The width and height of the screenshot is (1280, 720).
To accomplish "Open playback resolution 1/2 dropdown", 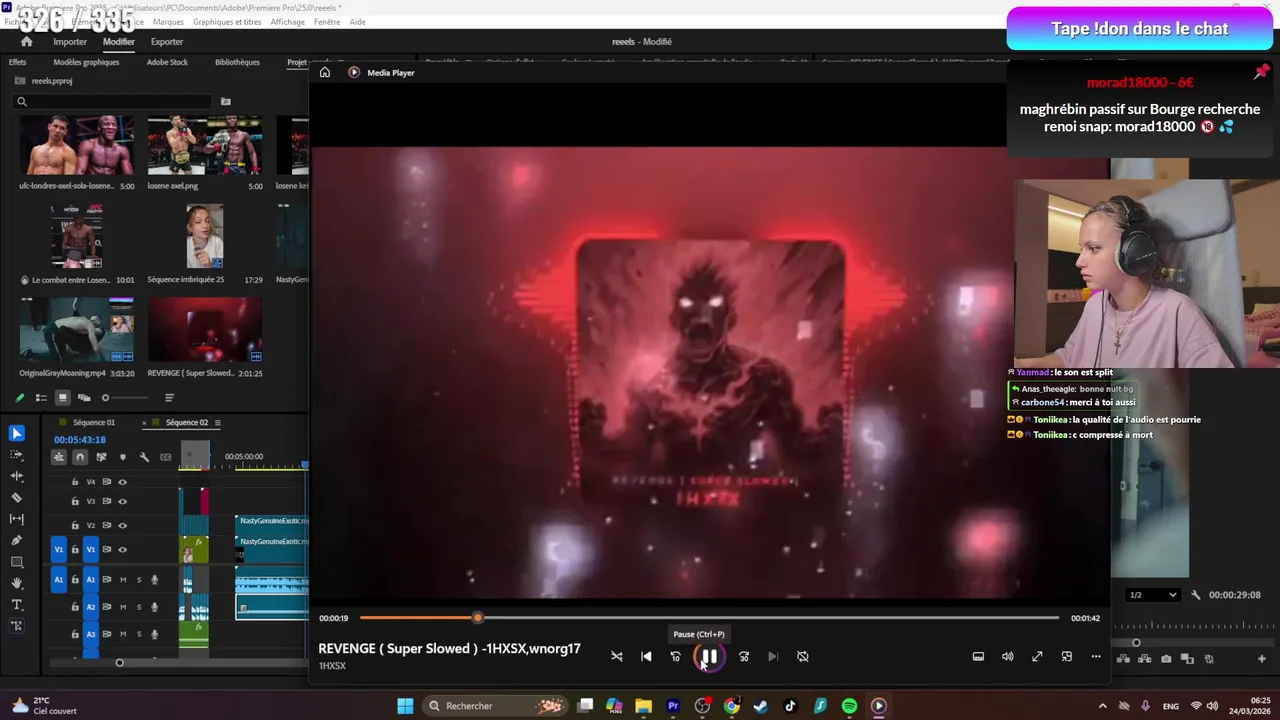I will coord(1152,595).
